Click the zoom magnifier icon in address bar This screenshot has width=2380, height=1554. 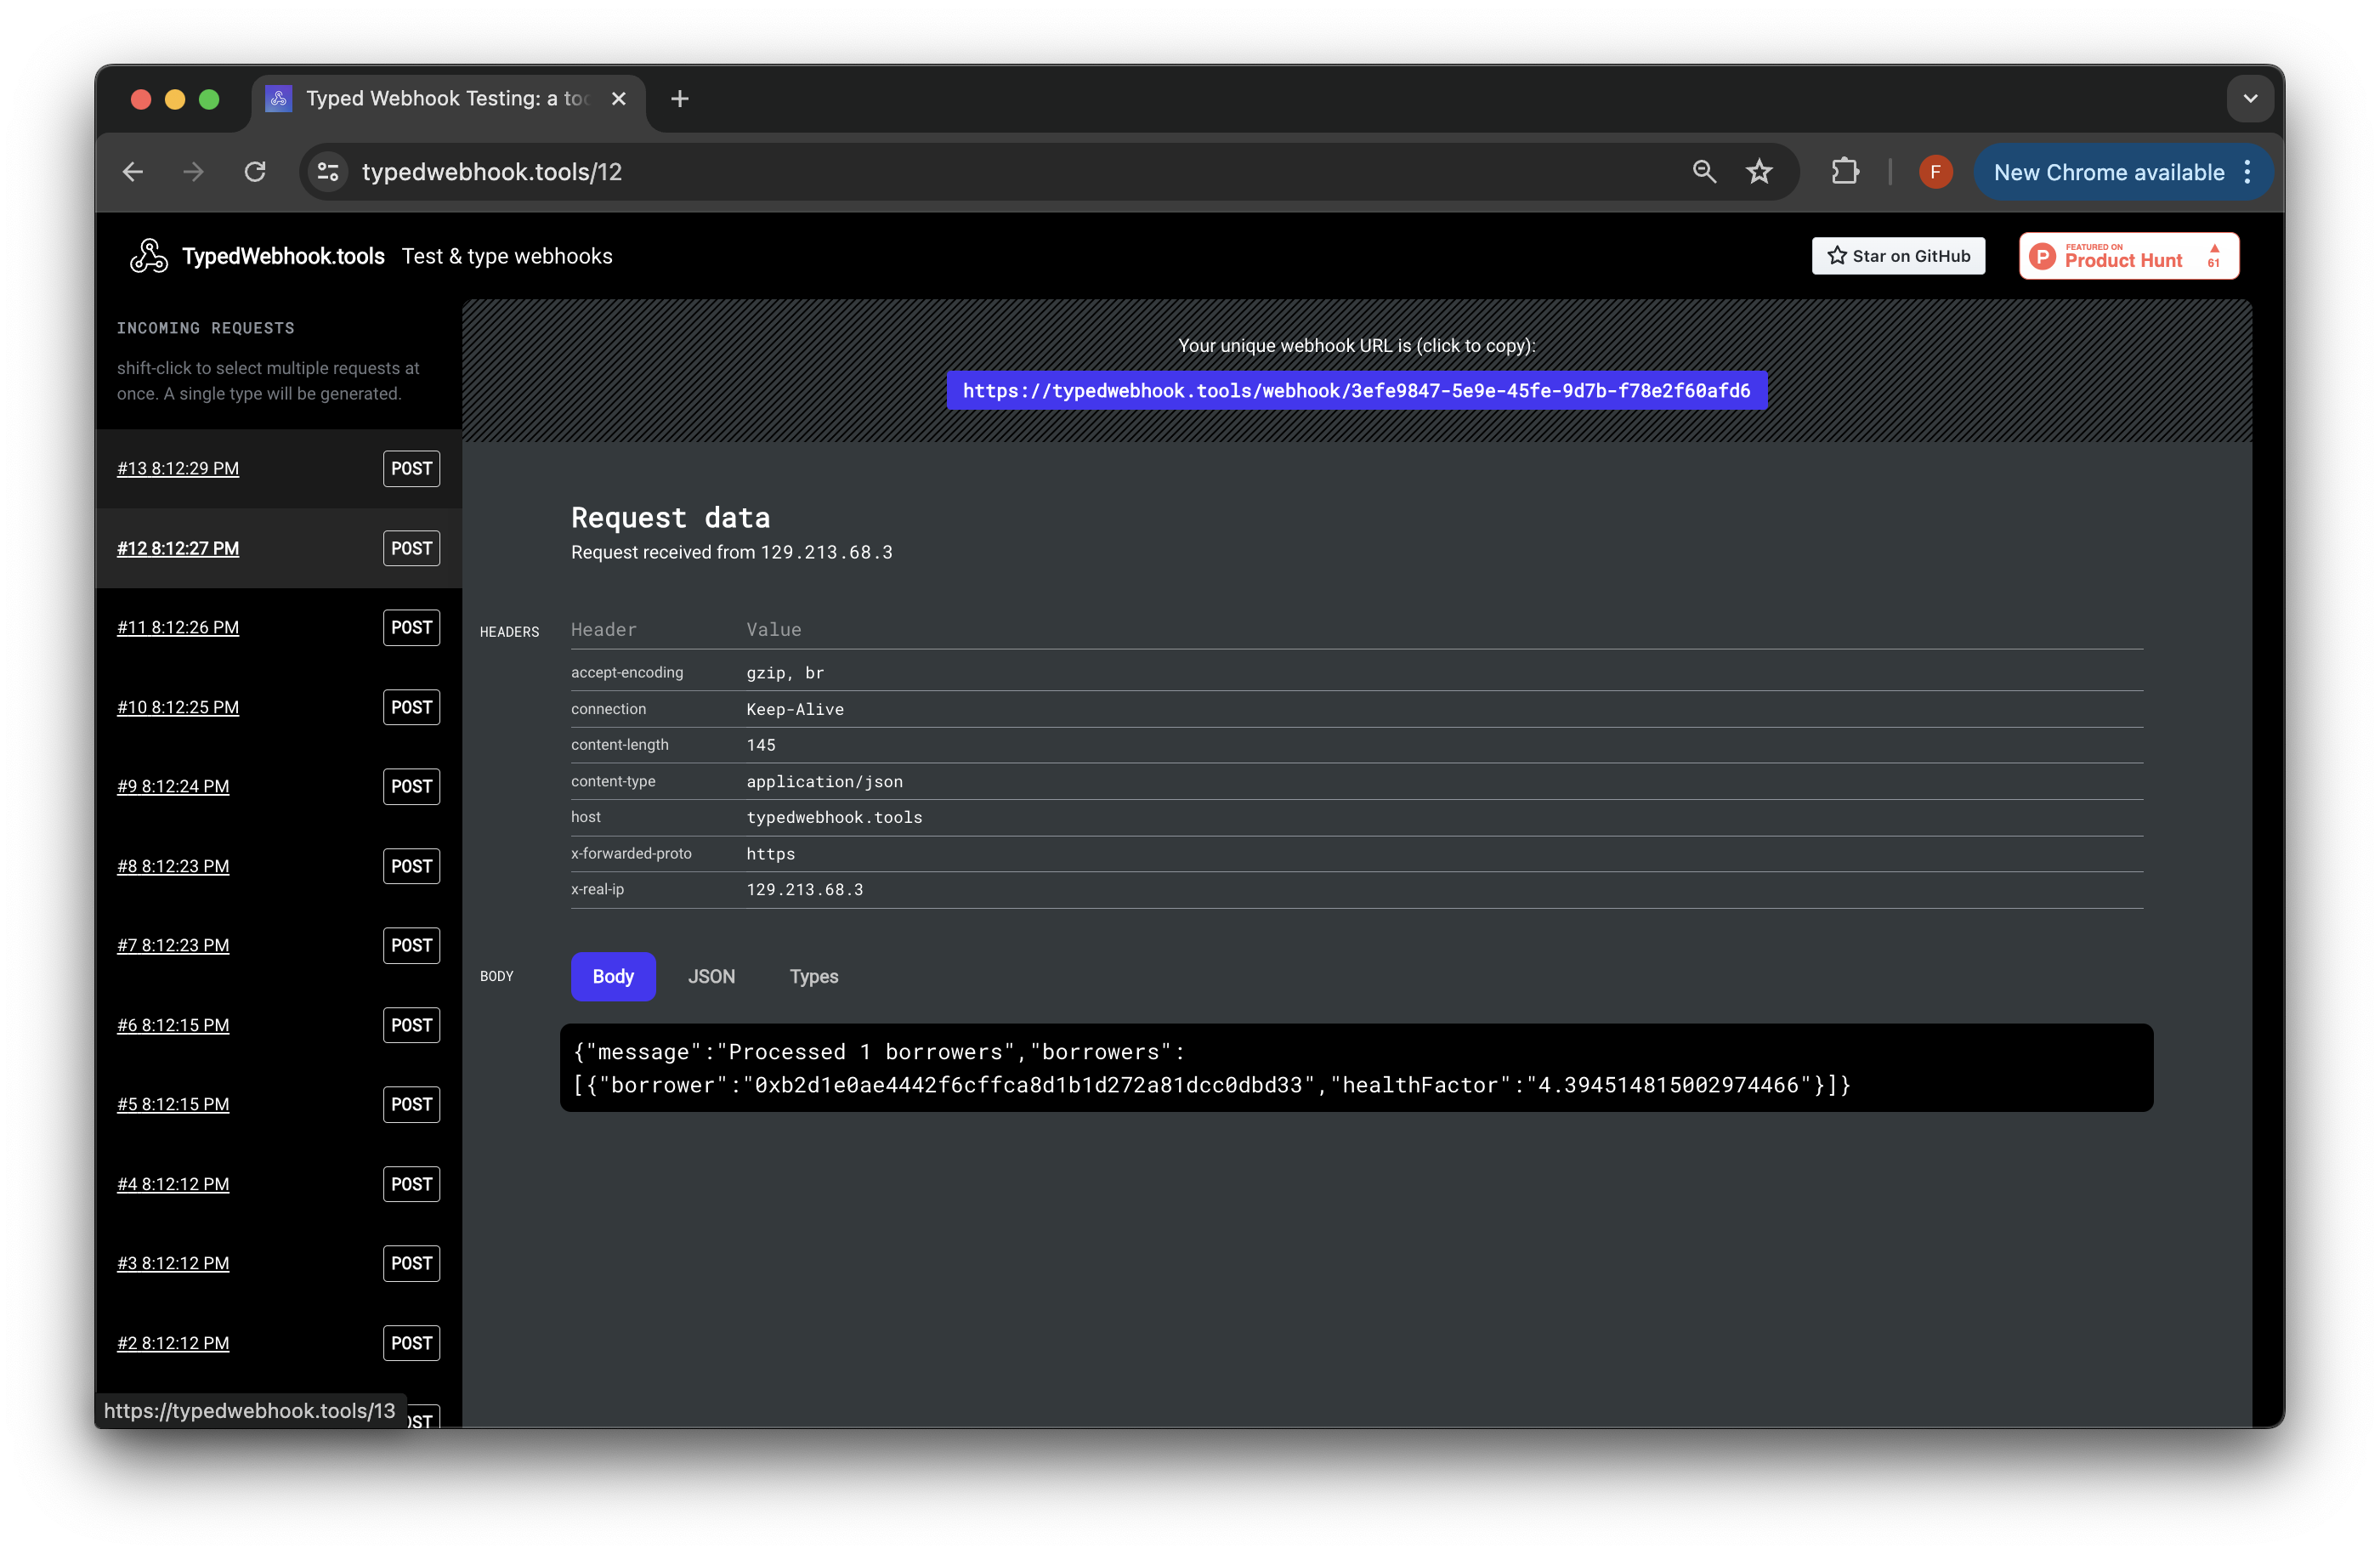click(1704, 172)
